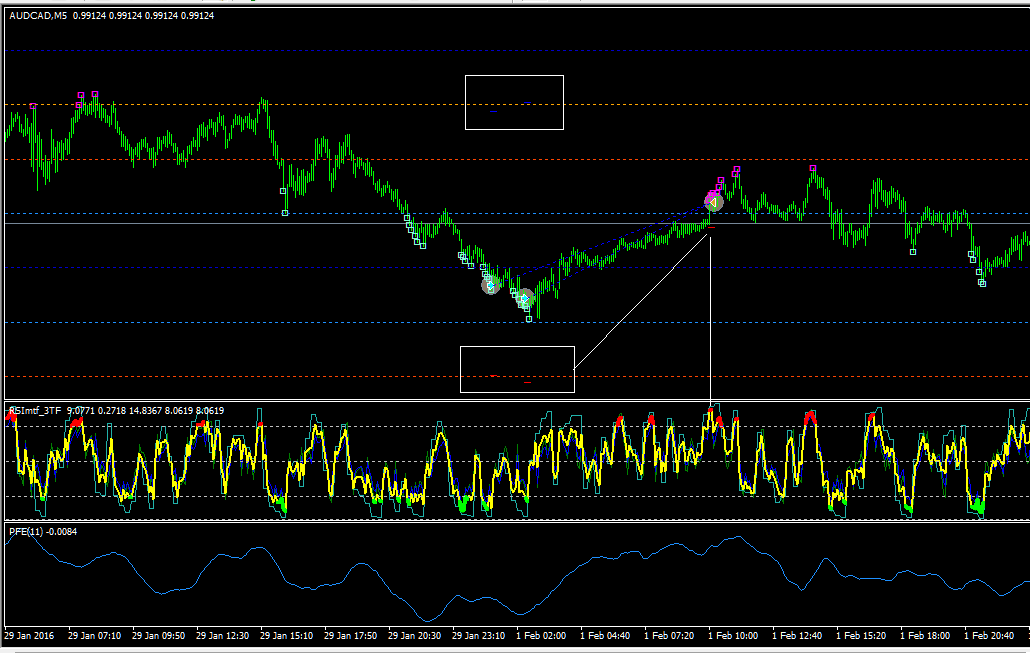1030x653 pixels.
Task: Click the 1 Feb 10:00 time label
Action: [733, 636]
